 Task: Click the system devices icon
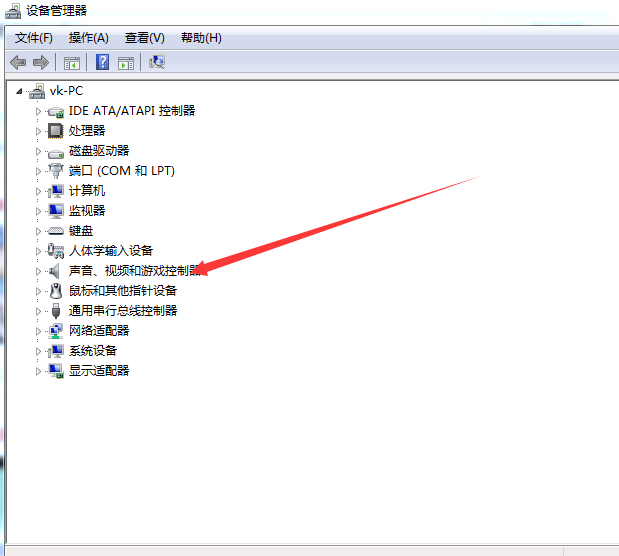coord(56,351)
